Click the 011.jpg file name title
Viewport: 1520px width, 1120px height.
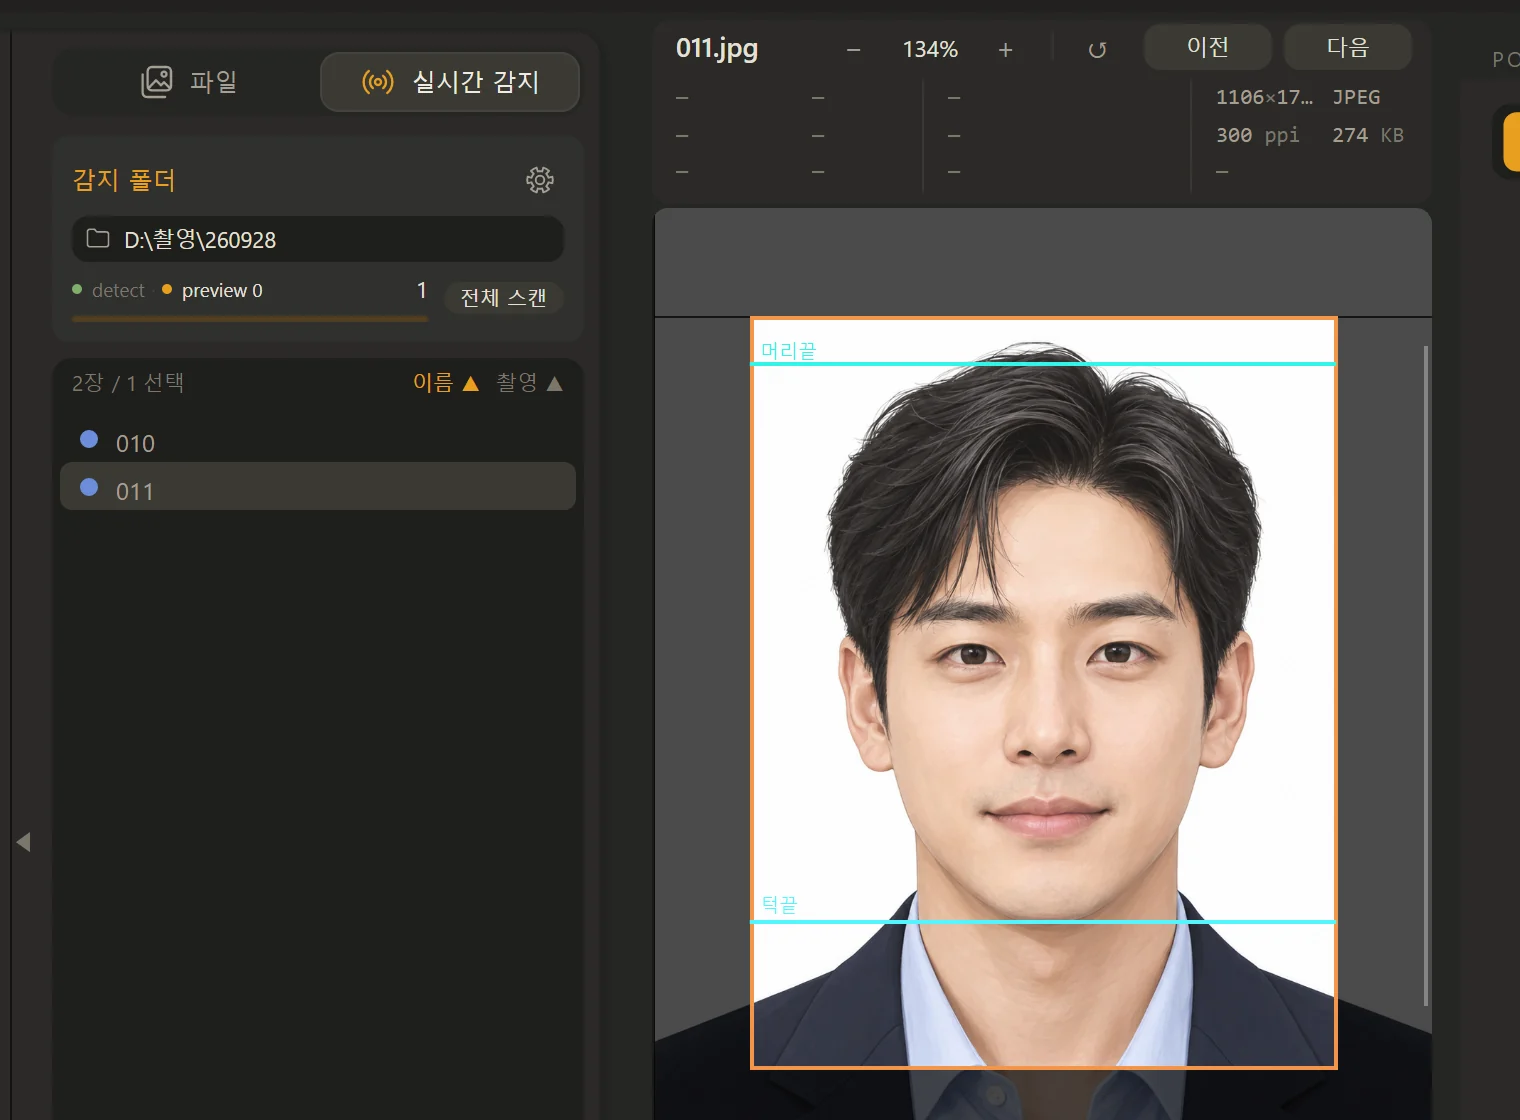pos(717,48)
